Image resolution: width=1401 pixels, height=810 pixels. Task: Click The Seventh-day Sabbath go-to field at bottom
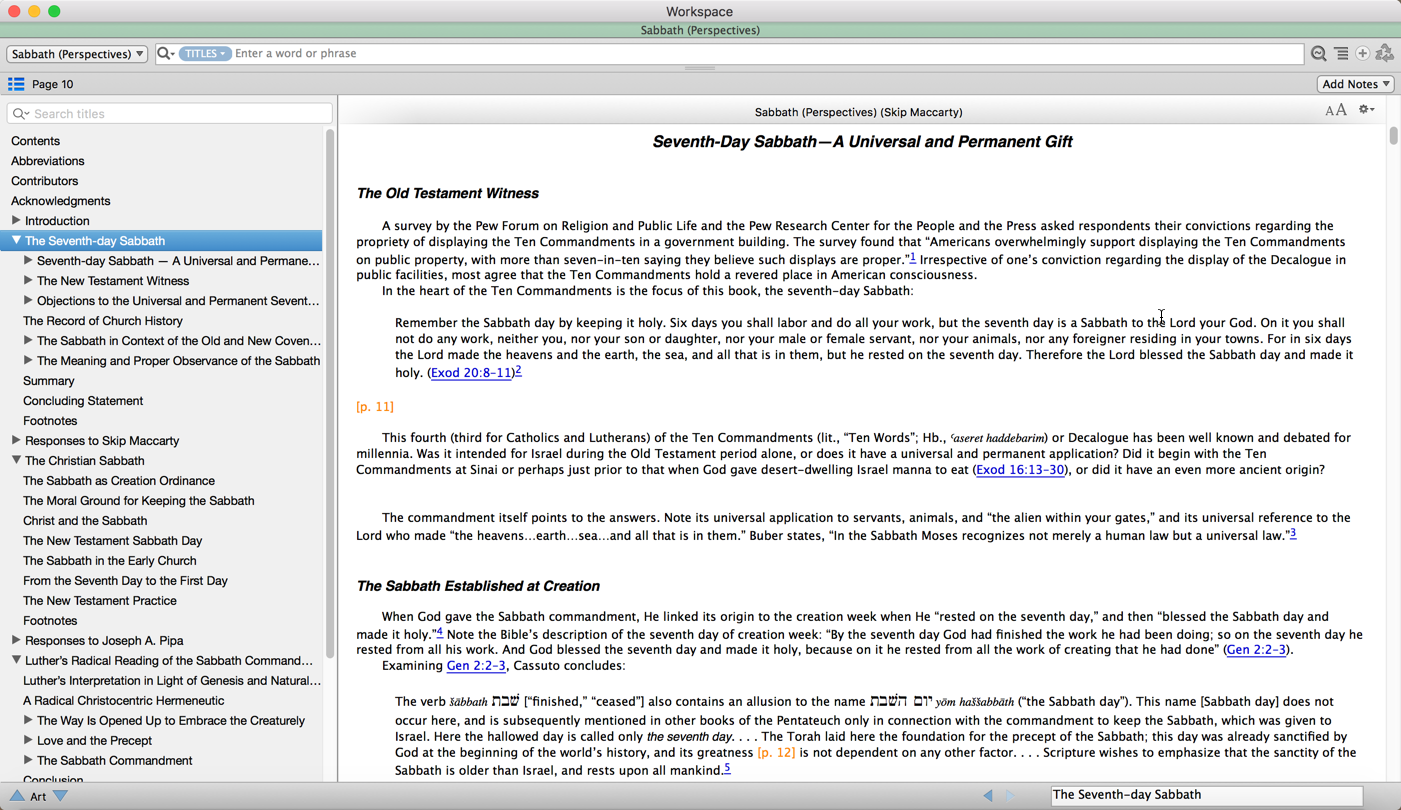tap(1206, 795)
